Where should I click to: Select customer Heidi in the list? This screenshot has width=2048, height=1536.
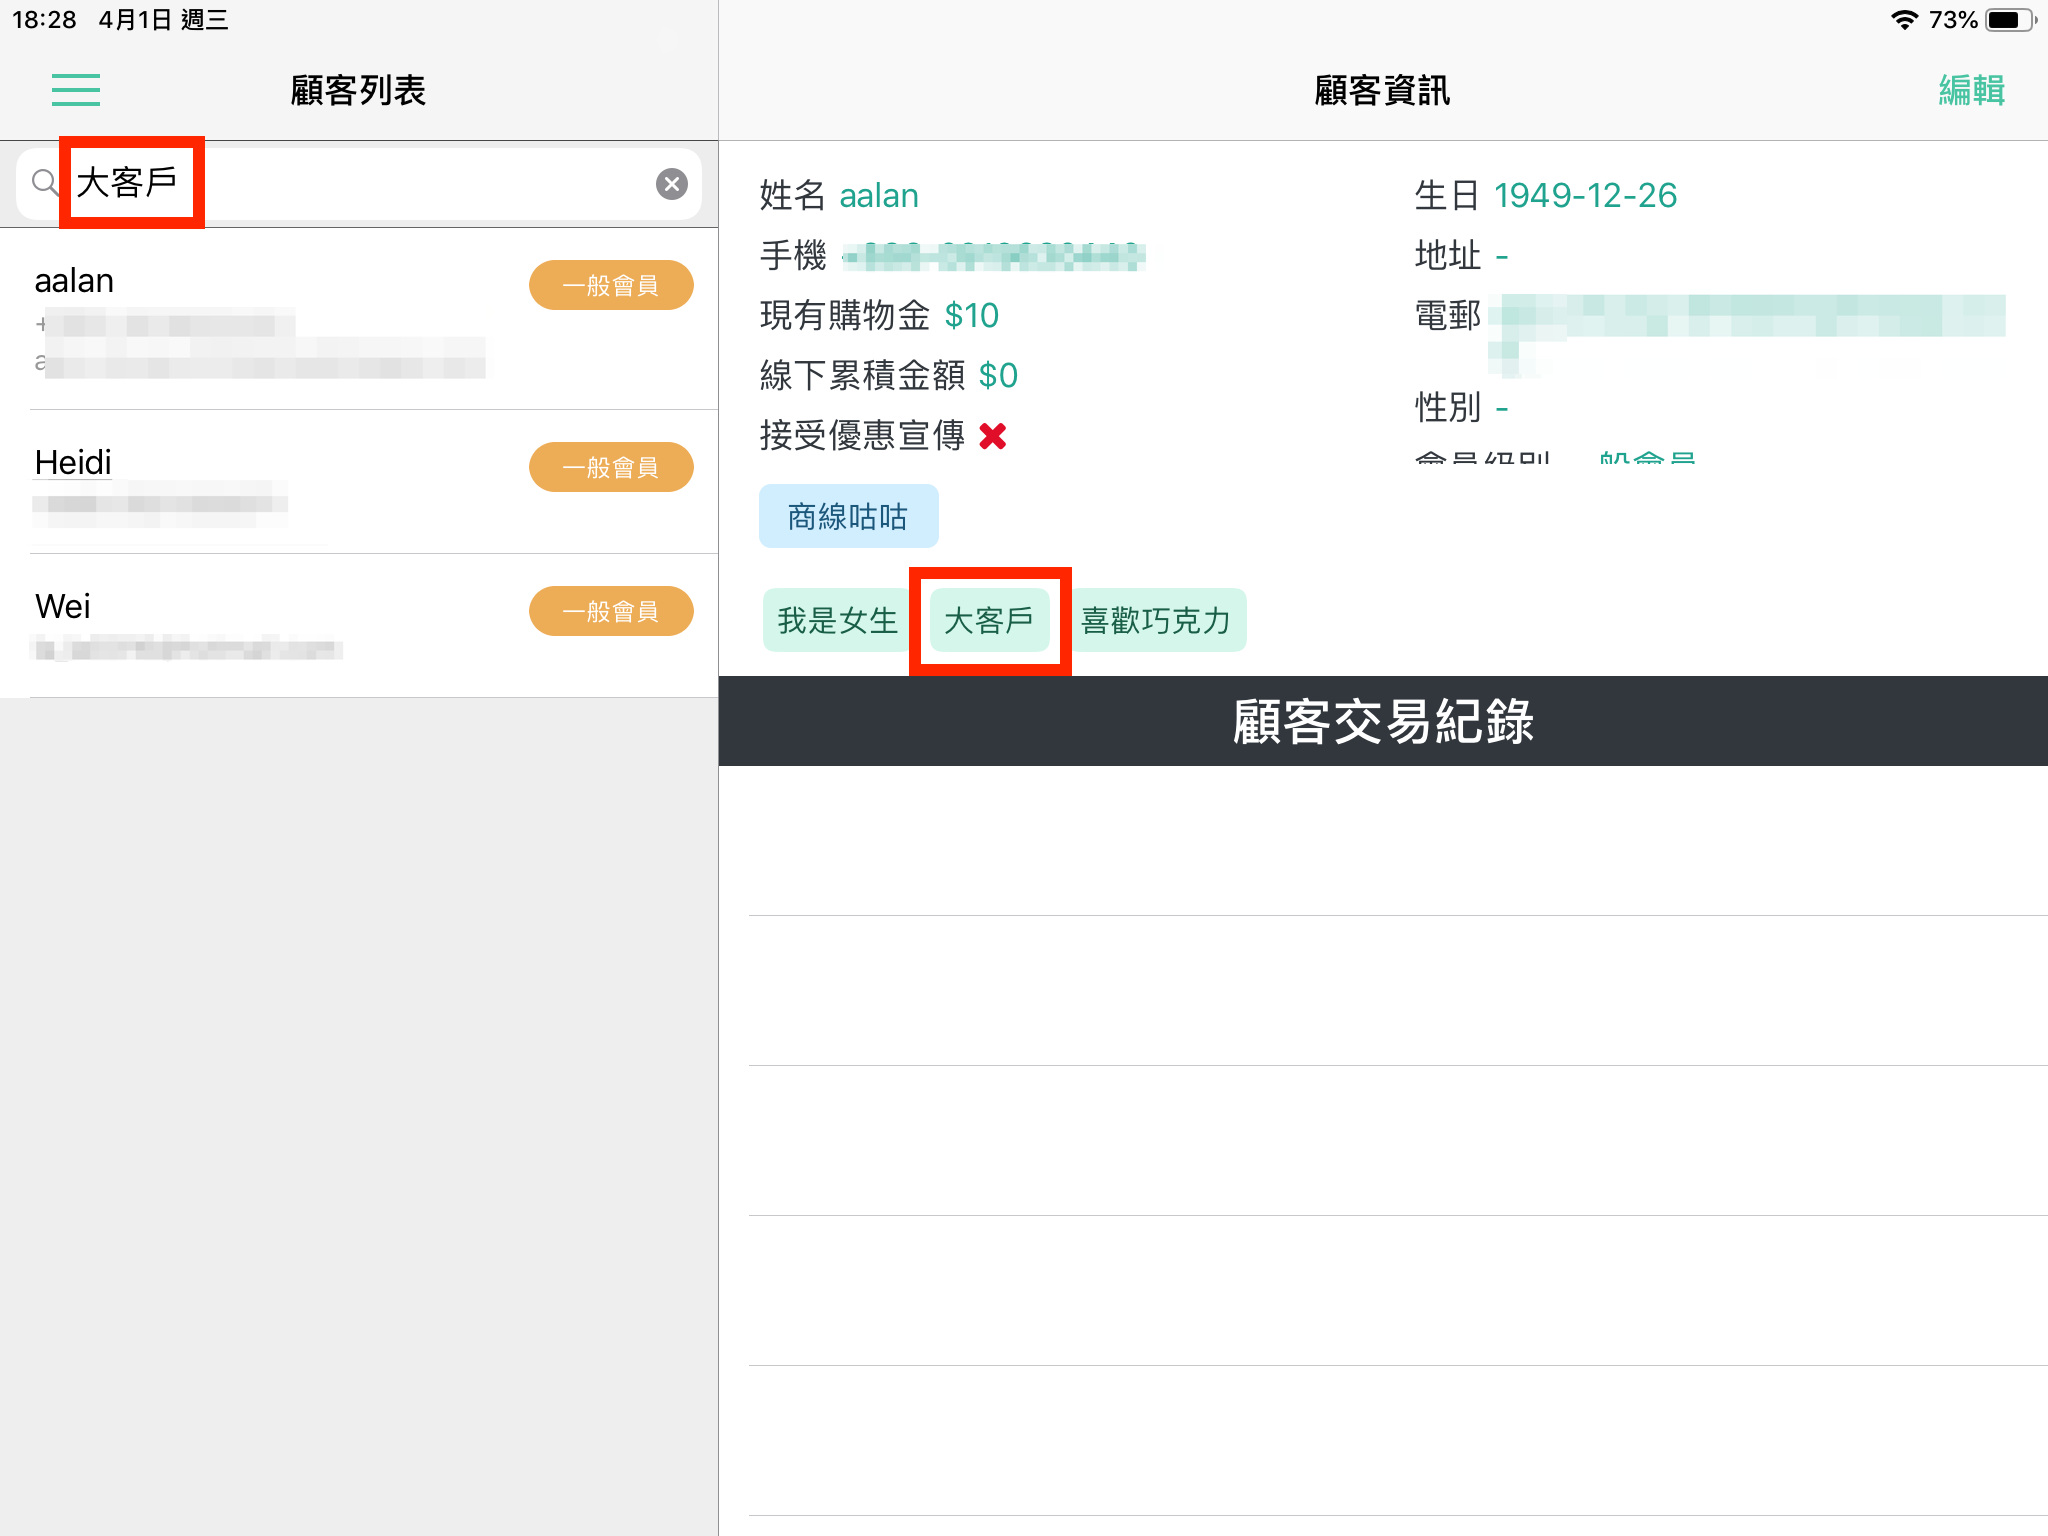tap(359, 482)
